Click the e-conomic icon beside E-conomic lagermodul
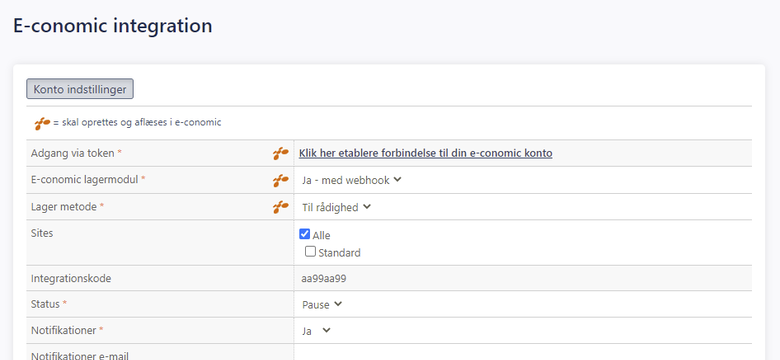The image size is (780, 360). [x=281, y=180]
